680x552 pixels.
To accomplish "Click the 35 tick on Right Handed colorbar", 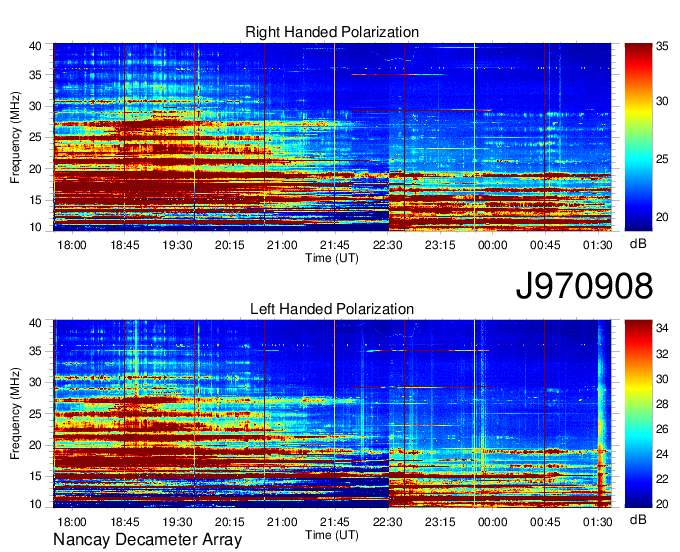I will coord(662,46).
